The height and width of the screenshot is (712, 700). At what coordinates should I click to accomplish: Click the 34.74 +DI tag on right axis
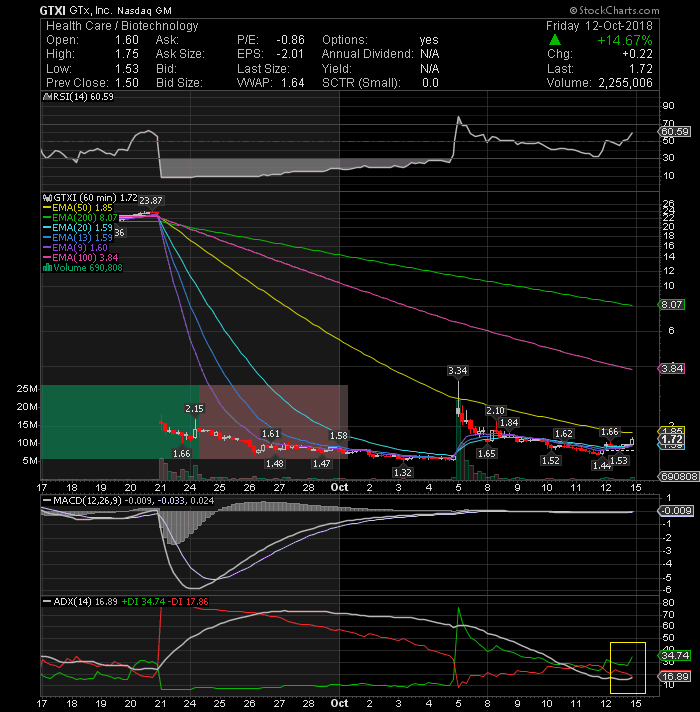click(x=675, y=655)
